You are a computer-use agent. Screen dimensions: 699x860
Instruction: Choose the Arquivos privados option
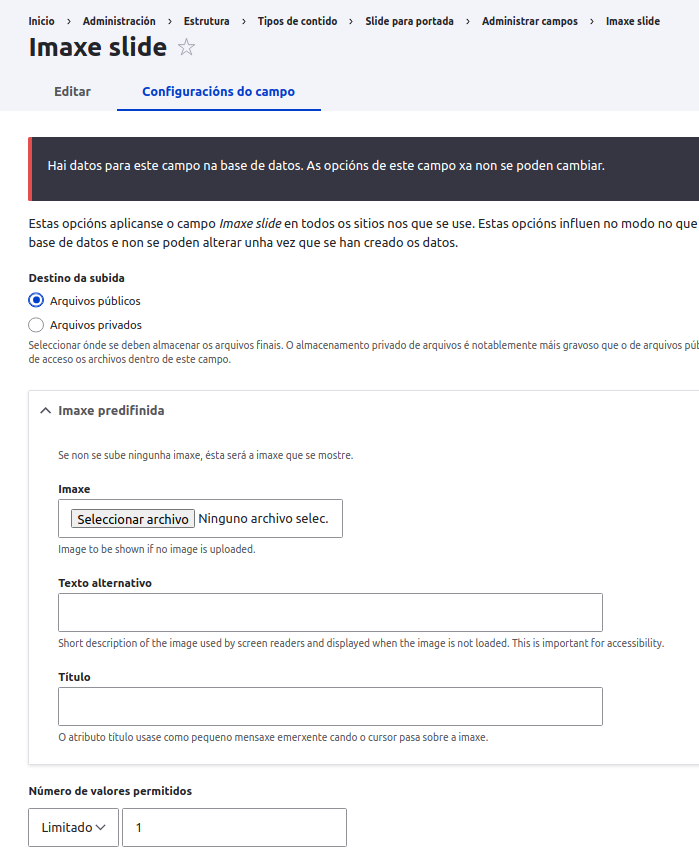tap(37, 324)
